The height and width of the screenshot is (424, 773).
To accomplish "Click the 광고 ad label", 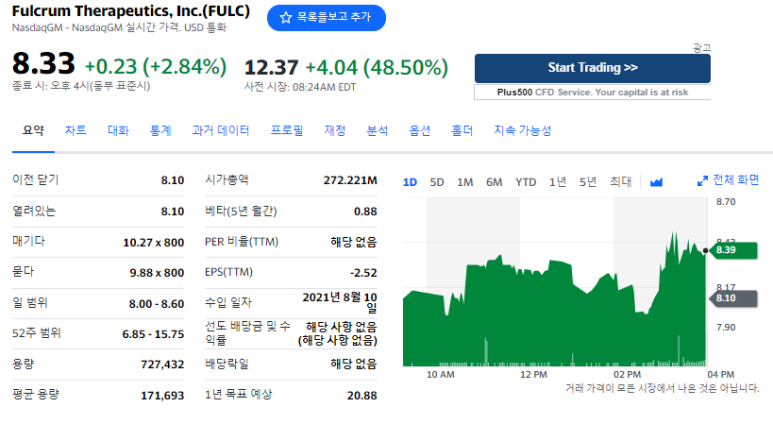I will tap(702, 48).
